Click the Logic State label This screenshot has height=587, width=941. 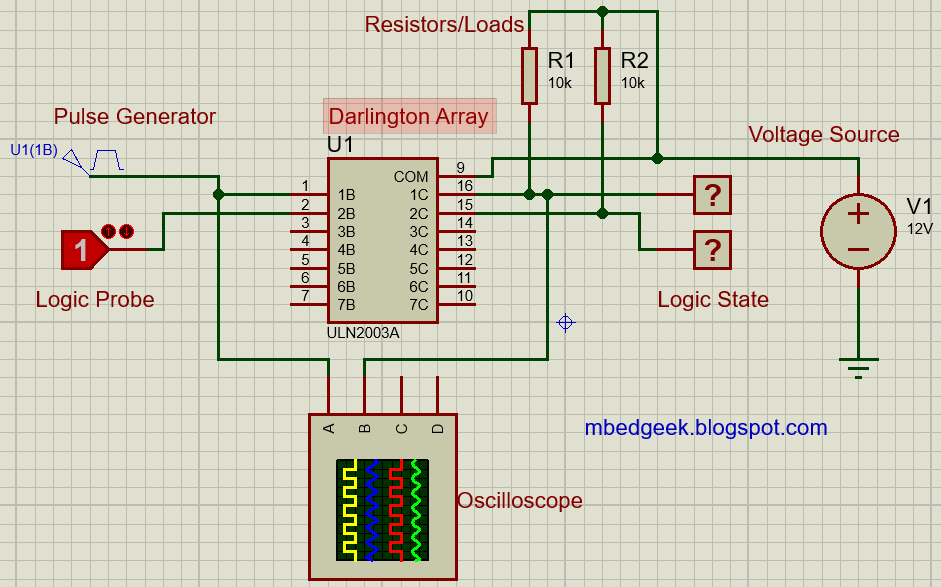pyautogui.click(x=713, y=300)
